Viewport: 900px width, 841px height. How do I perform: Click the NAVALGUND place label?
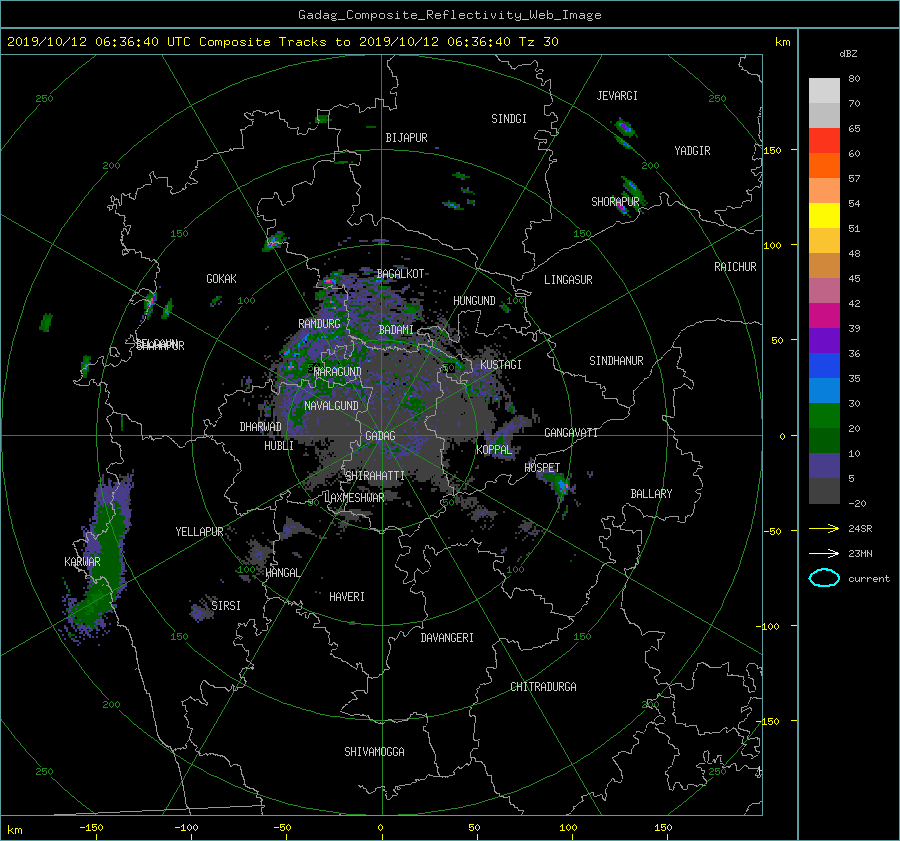pos(331,406)
